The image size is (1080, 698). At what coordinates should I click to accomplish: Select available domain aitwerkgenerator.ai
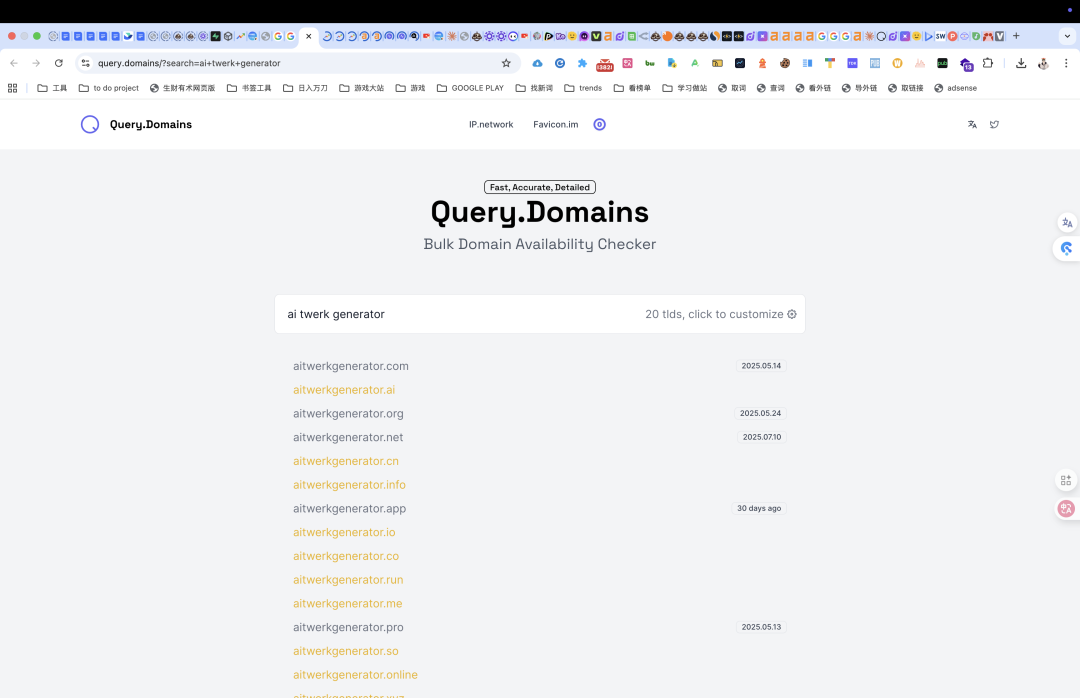tap(344, 390)
